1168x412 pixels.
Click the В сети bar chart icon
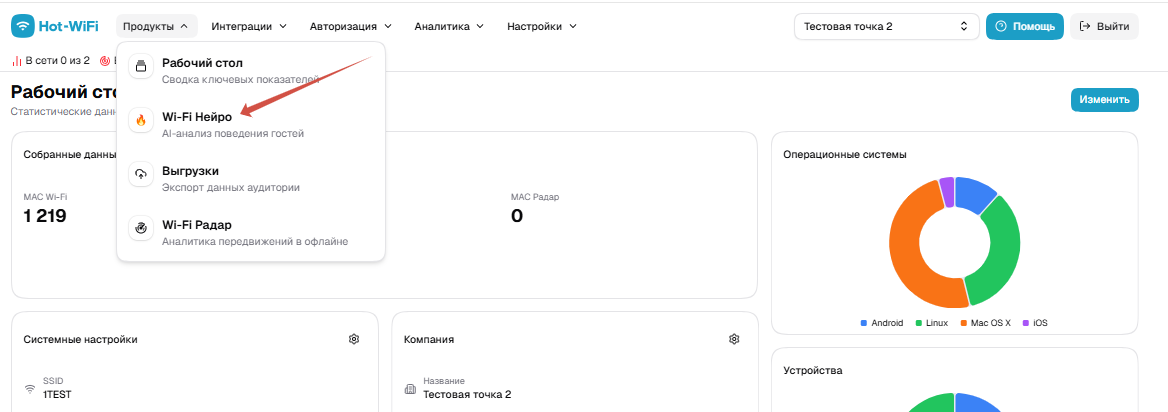click(17, 61)
